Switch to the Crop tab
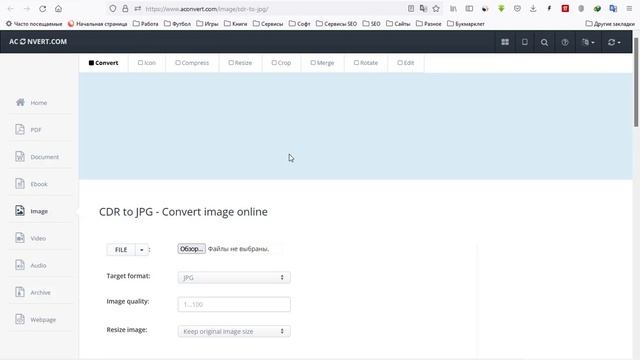Viewport: 640px width, 360px height. point(281,63)
